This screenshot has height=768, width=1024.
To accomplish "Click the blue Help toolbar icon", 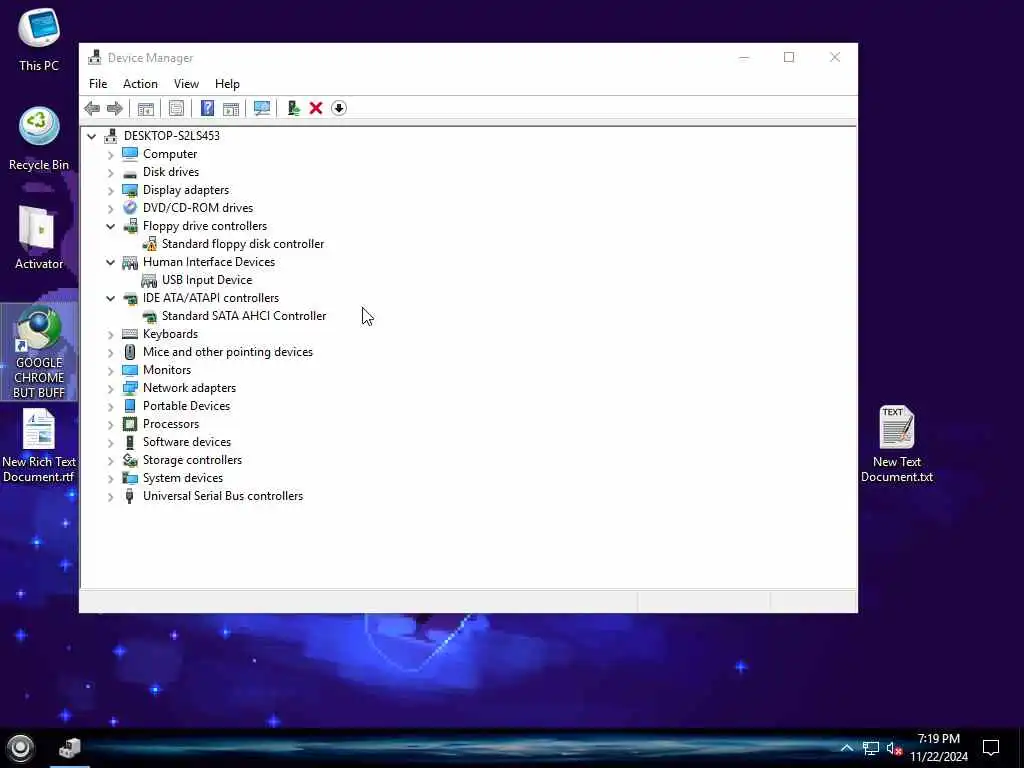I will click(x=207, y=108).
